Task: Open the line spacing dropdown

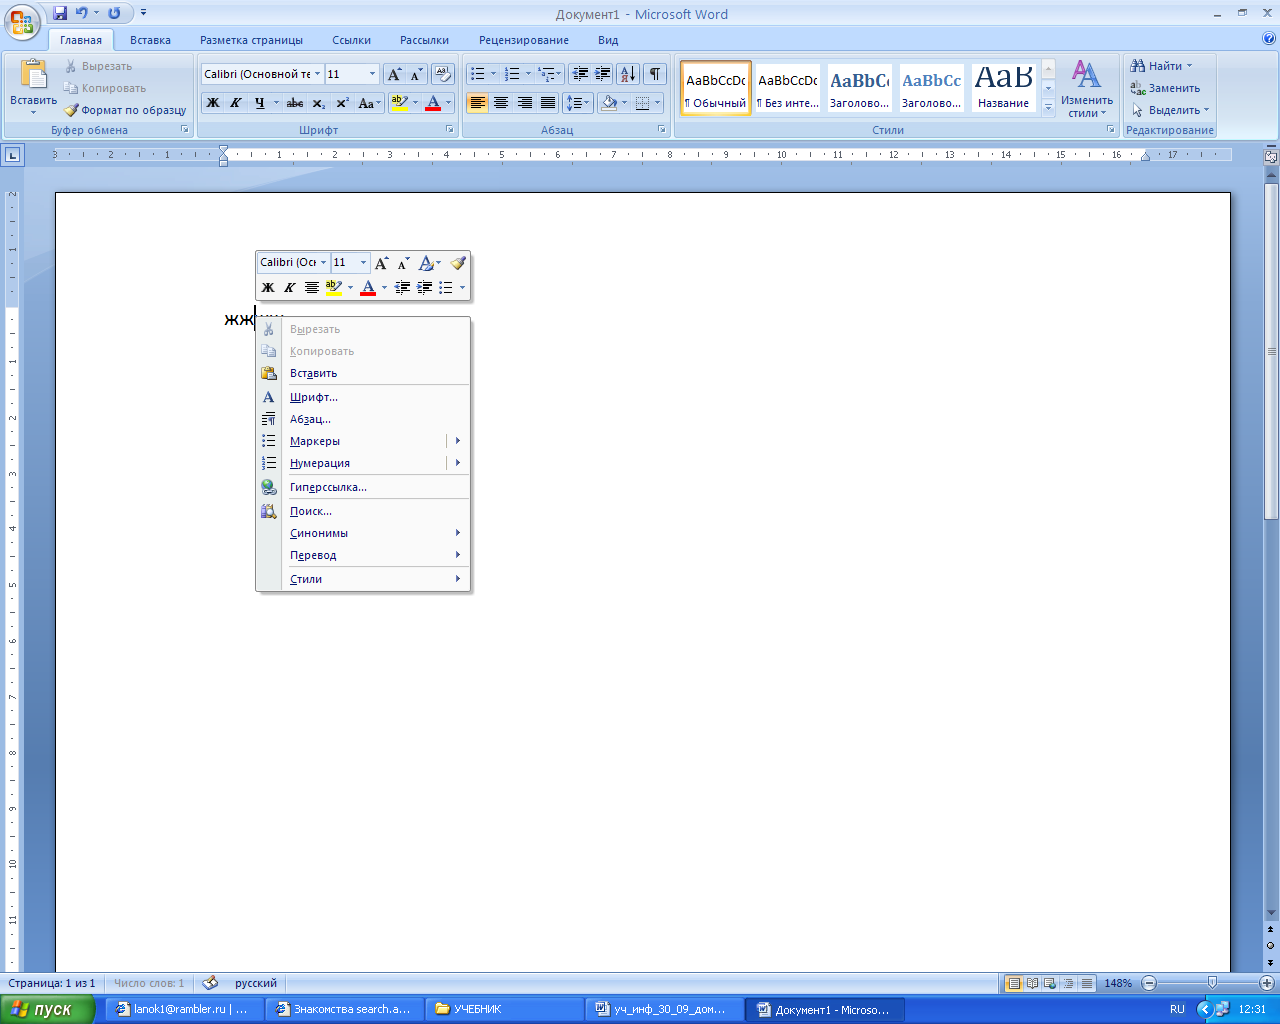Action: click(578, 103)
